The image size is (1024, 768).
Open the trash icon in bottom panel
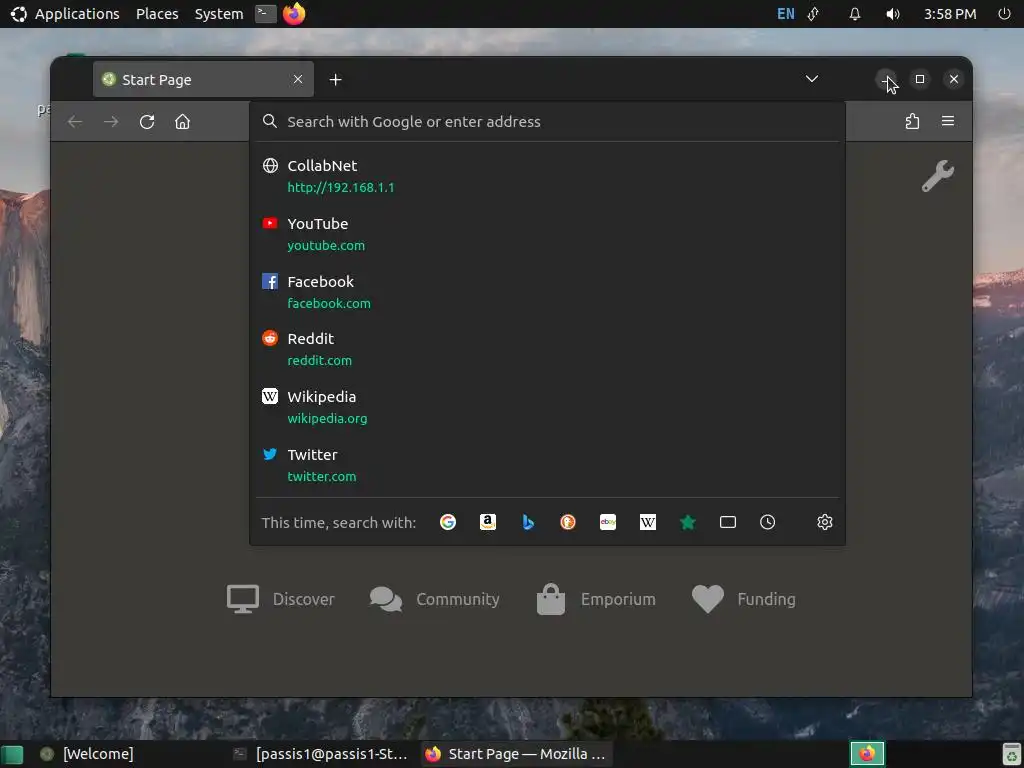(x=1011, y=754)
